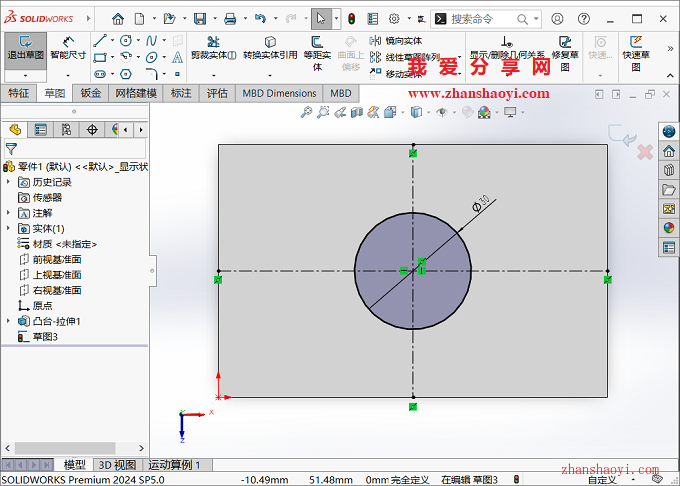Image resolution: width=680 pixels, height=486 pixels.
Task: Toggle the Section View icon in view toolbar
Action: point(358,113)
